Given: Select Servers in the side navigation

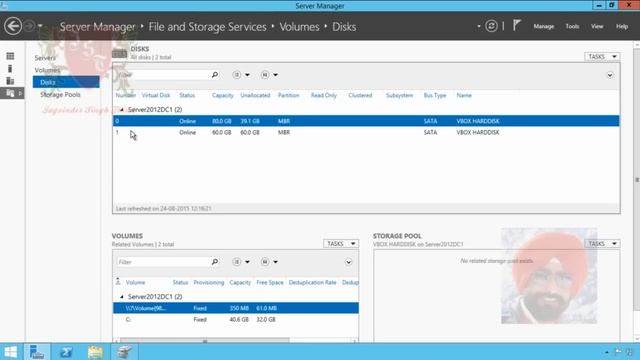Looking at the screenshot, I should 45,58.
